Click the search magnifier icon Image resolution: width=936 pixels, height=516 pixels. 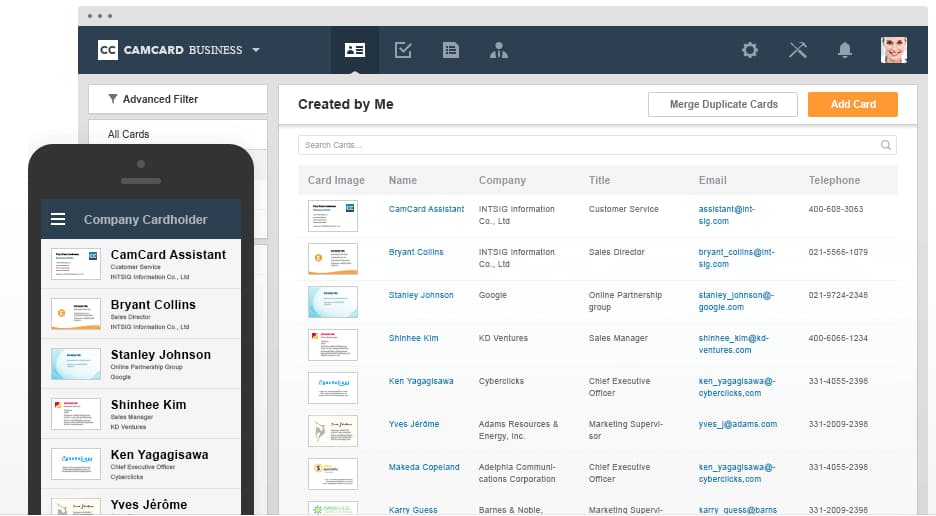point(886,145)
